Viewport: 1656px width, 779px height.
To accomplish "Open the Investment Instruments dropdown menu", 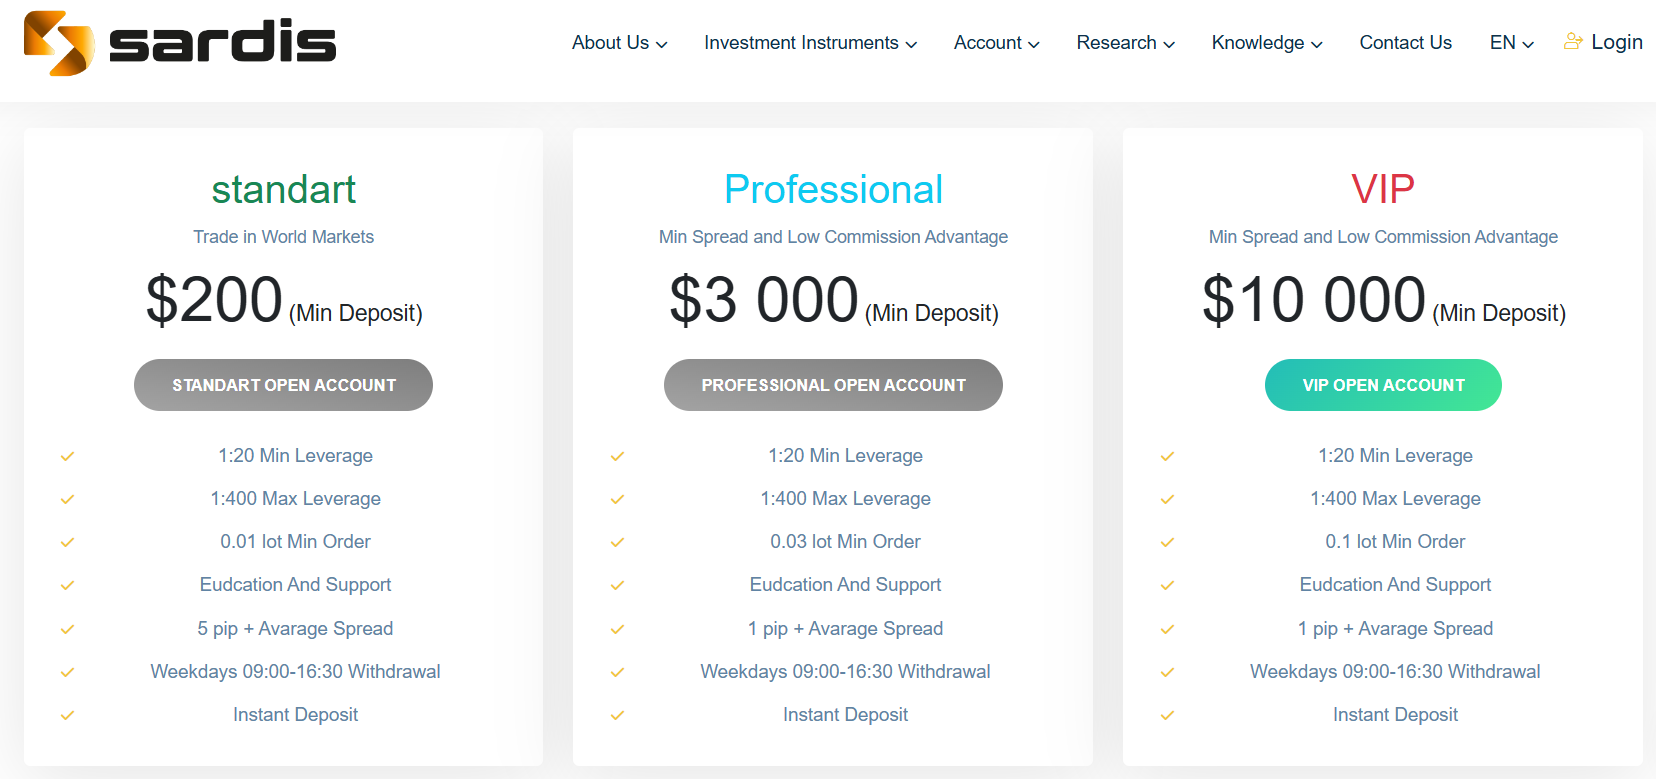I will 810,43.
